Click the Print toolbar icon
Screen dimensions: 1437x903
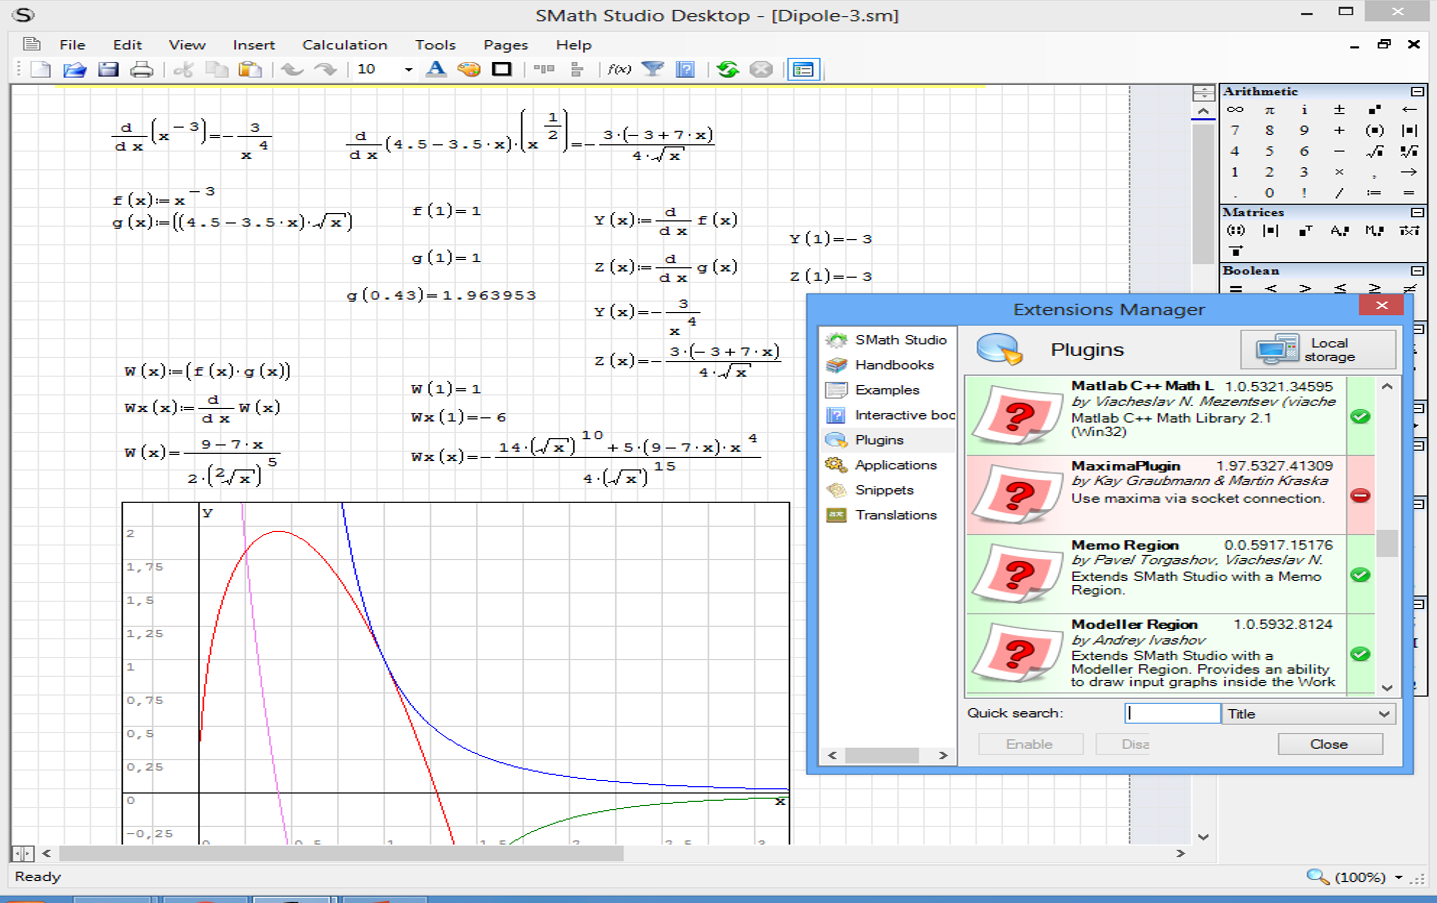(x=141, y=69)
